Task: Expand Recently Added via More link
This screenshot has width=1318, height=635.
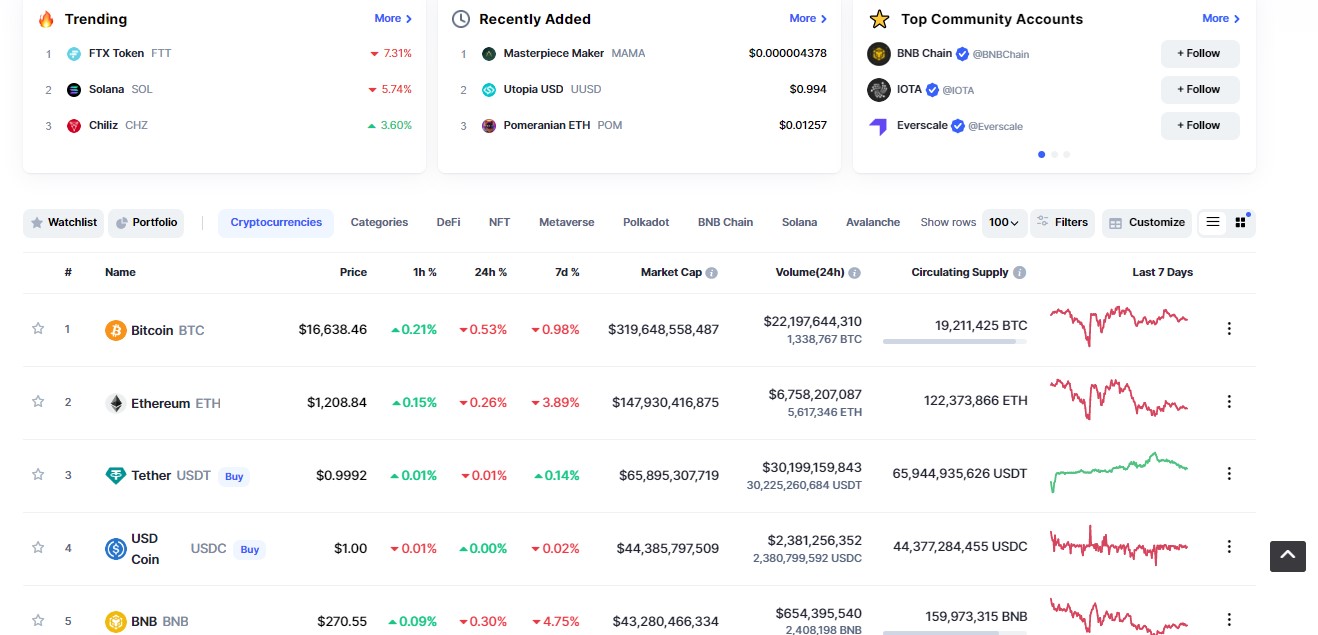Action: point(808,19)
